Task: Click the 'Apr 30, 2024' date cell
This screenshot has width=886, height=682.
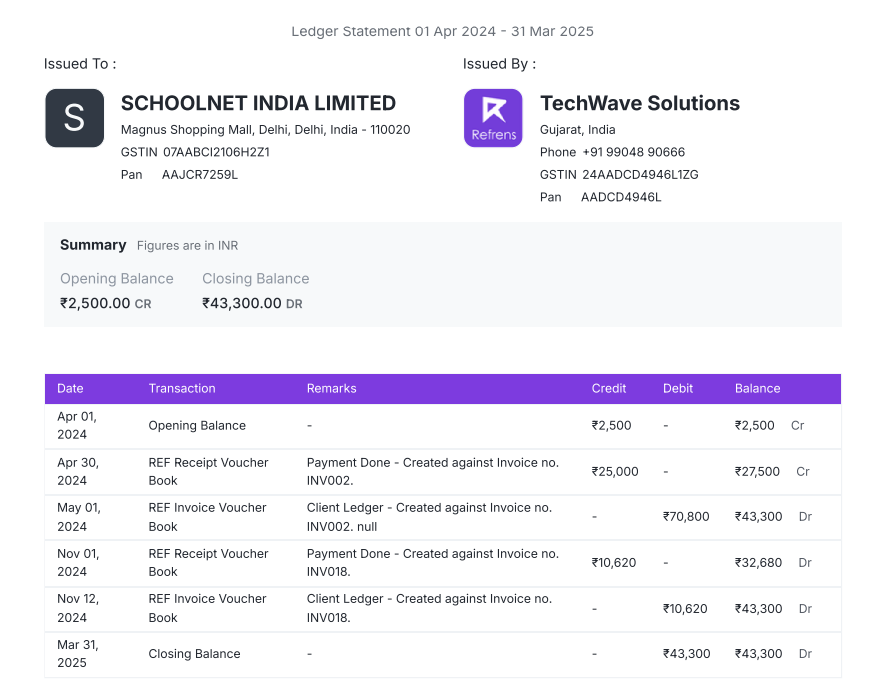Action: 78,472
